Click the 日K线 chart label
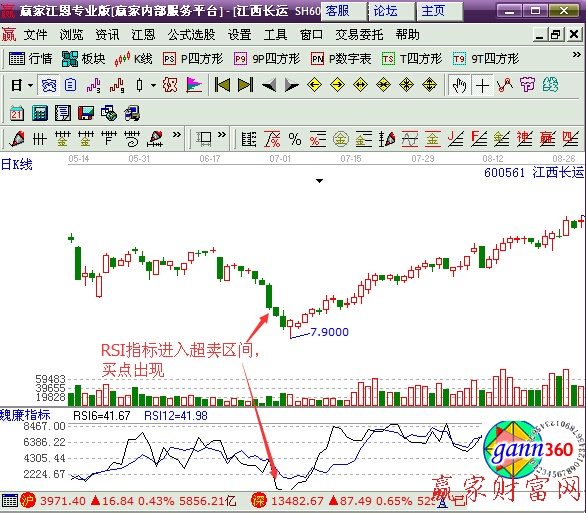The image size is (586, 513). point(17,164)
